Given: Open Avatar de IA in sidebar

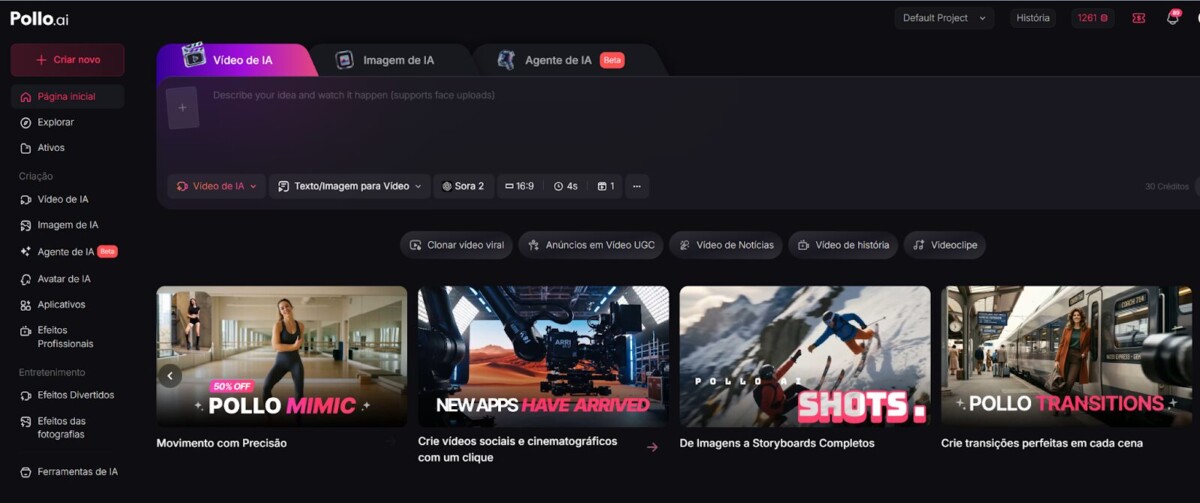Looking at the screenshot, I should [x=63, y=279].
